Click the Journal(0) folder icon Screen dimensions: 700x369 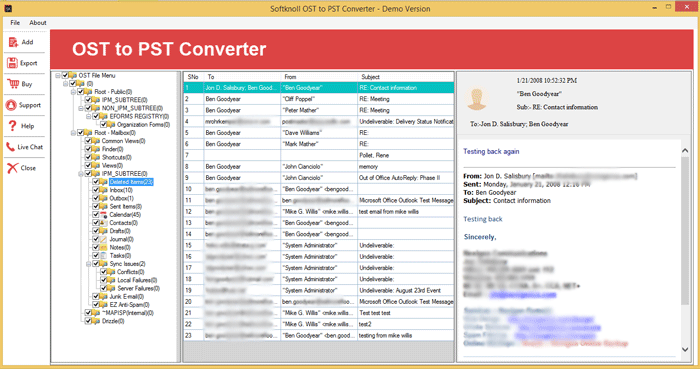click(104, 239)
